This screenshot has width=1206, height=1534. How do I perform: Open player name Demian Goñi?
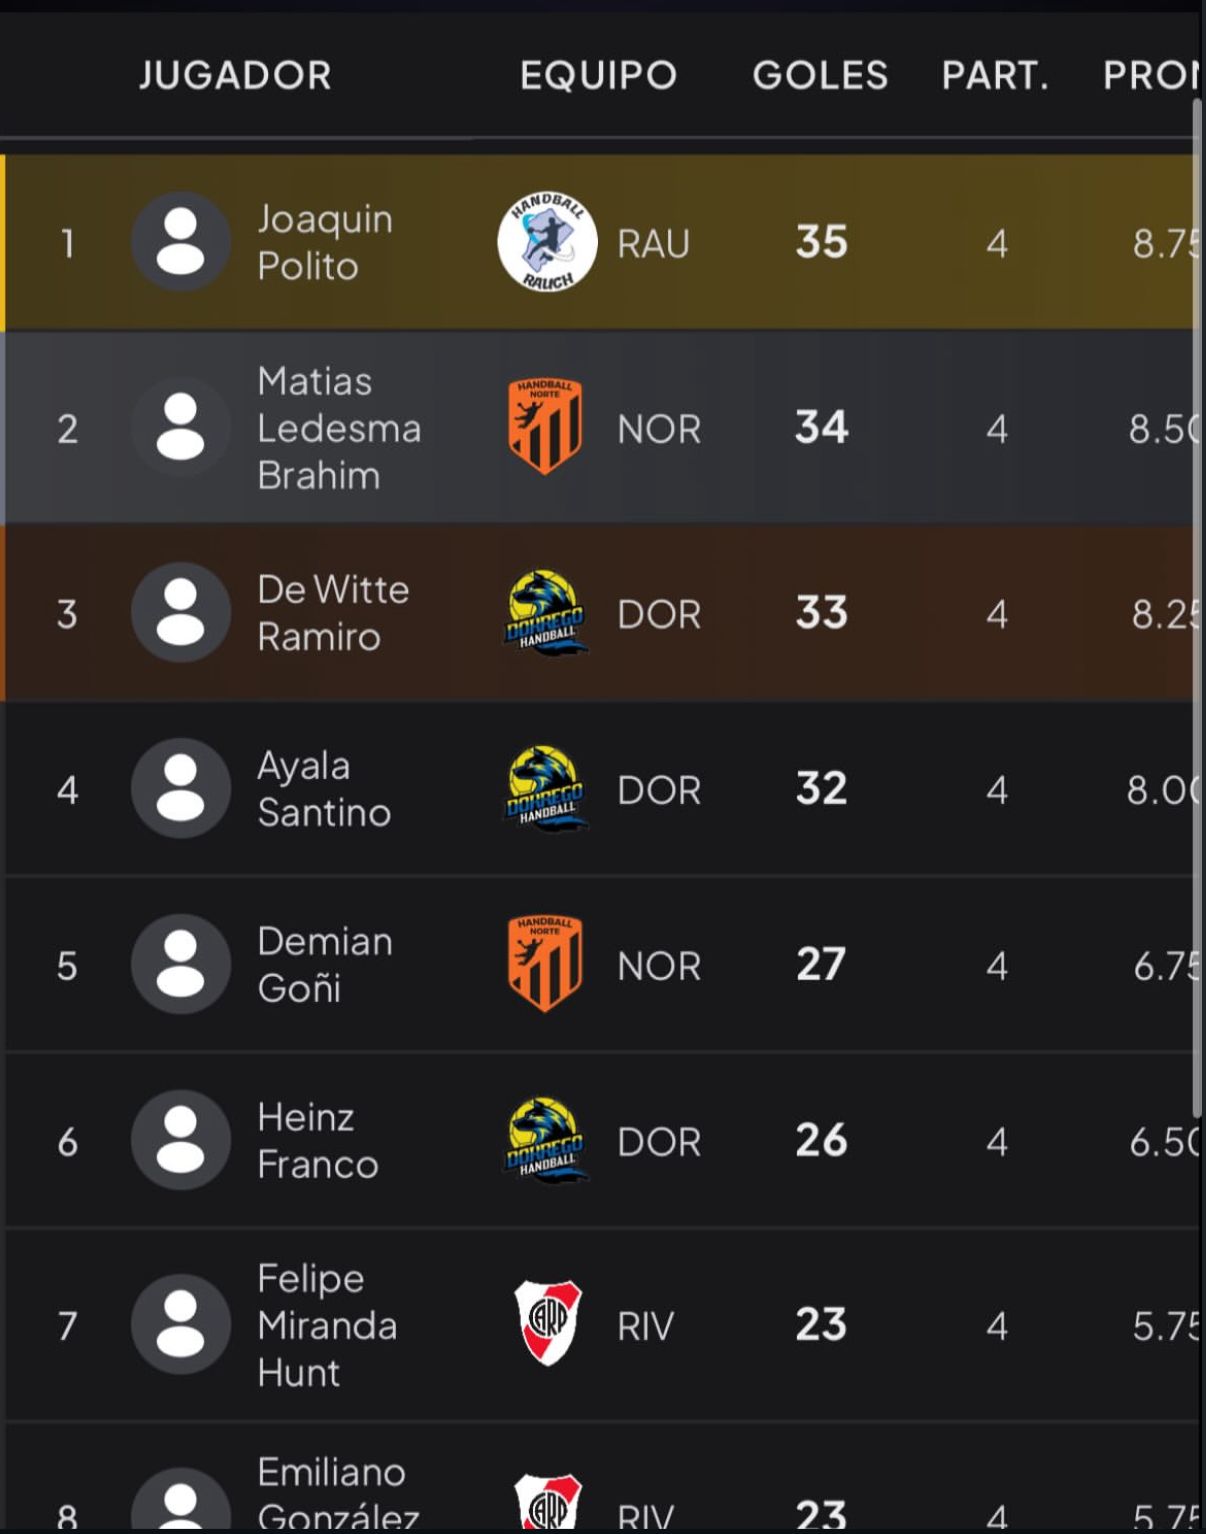pyautogui.click(x=324, y=965)
